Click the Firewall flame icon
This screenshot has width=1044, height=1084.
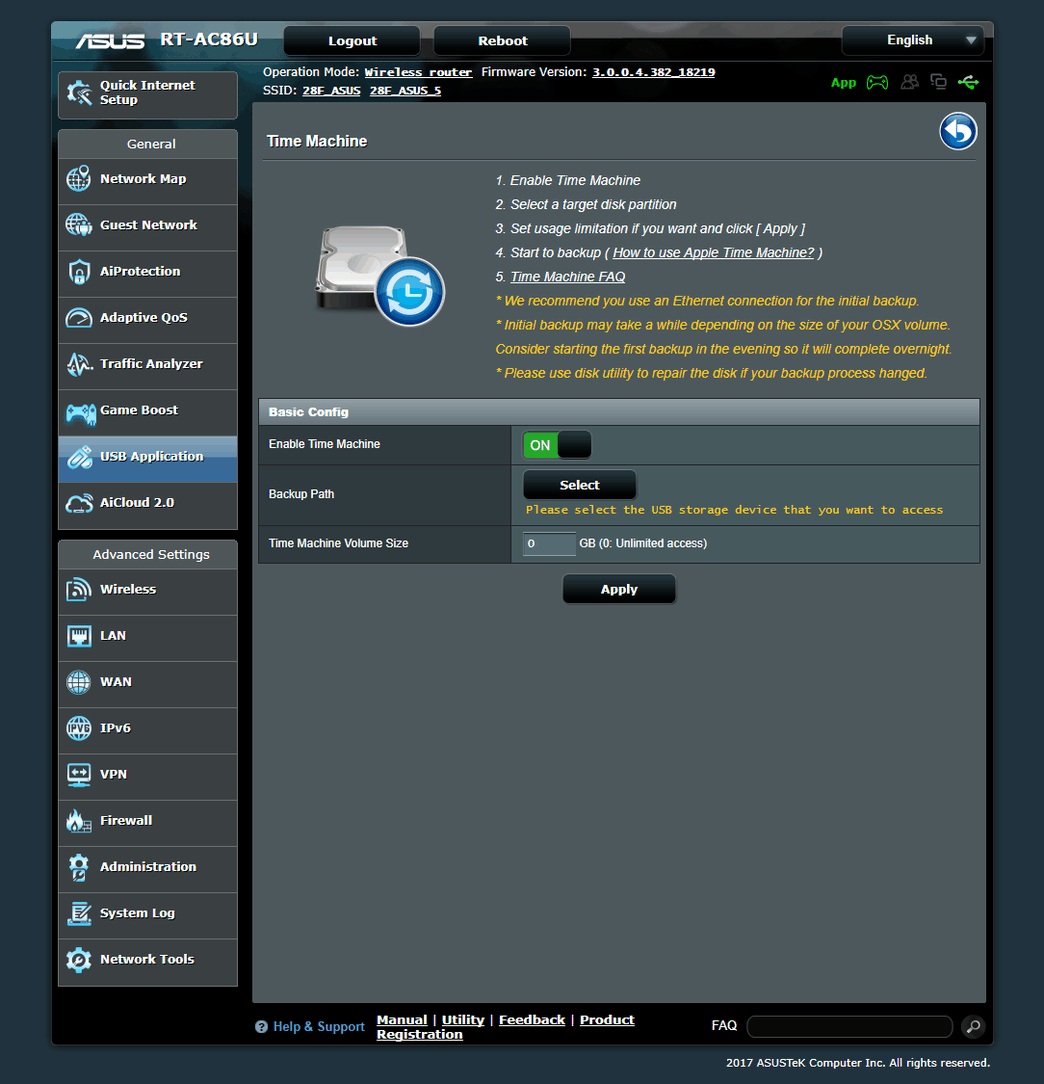pos(79,821)
